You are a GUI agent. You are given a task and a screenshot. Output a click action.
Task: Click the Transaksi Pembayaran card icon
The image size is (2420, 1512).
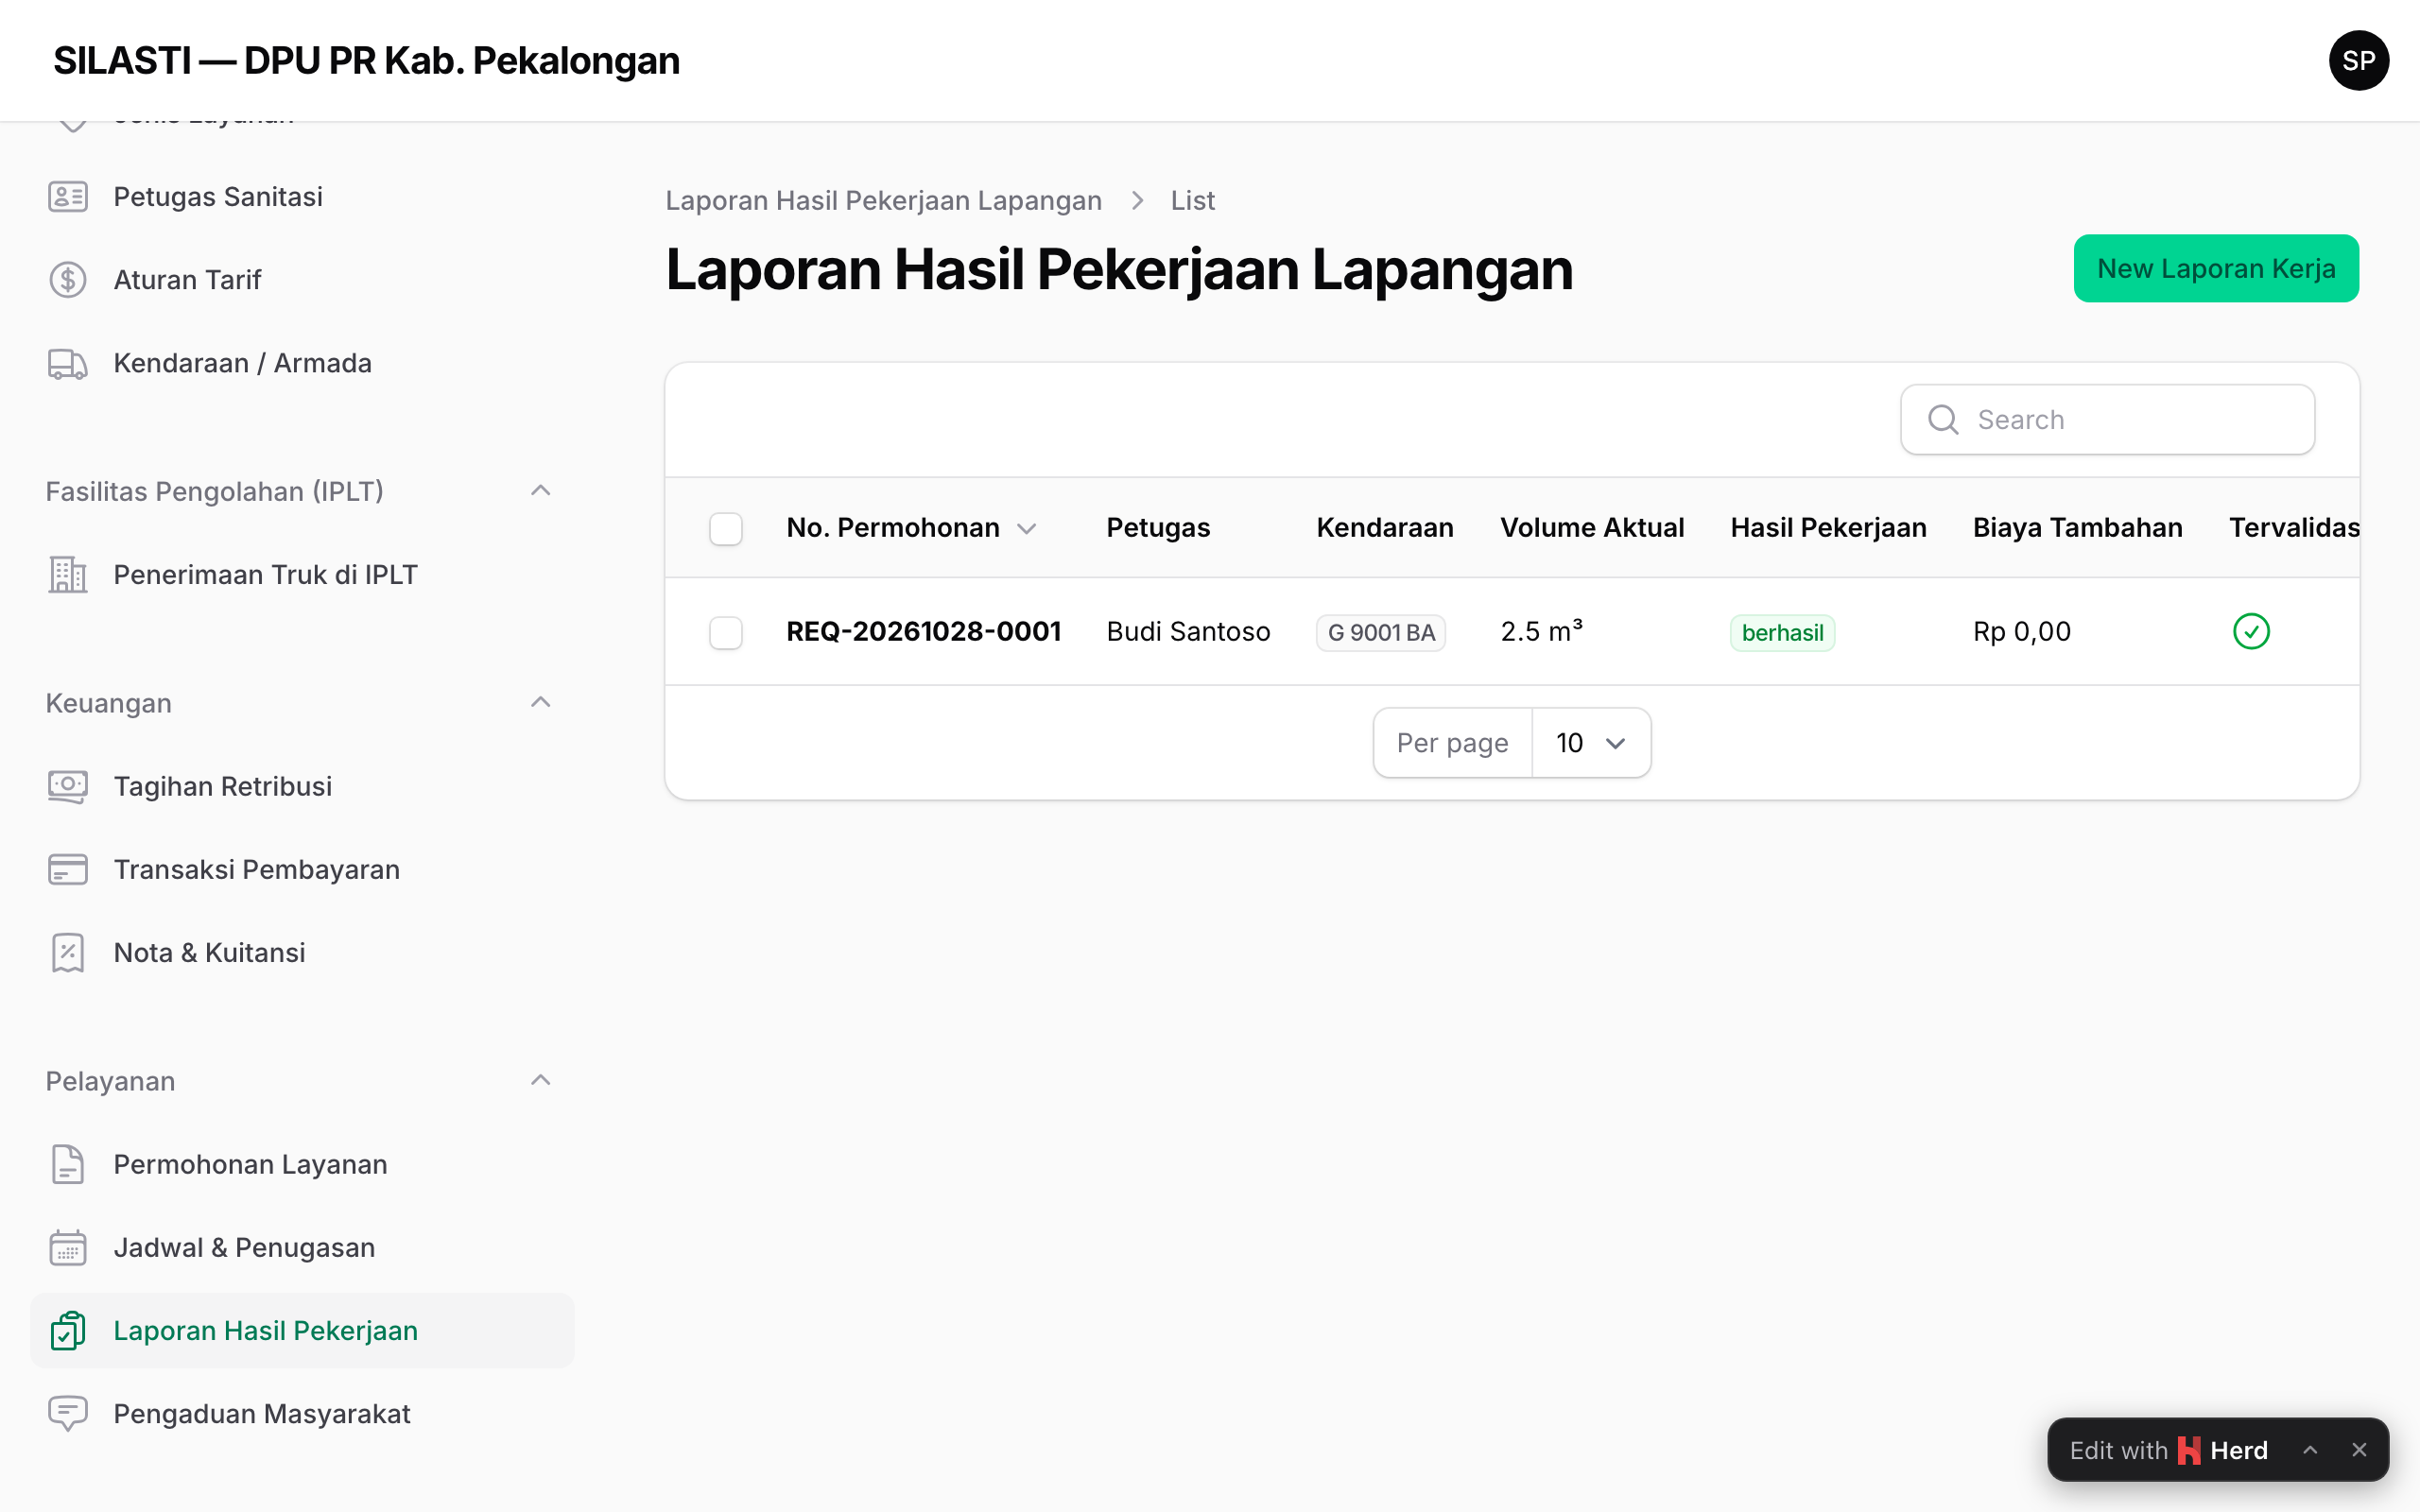pyautogui.click(x=68, y=869)
